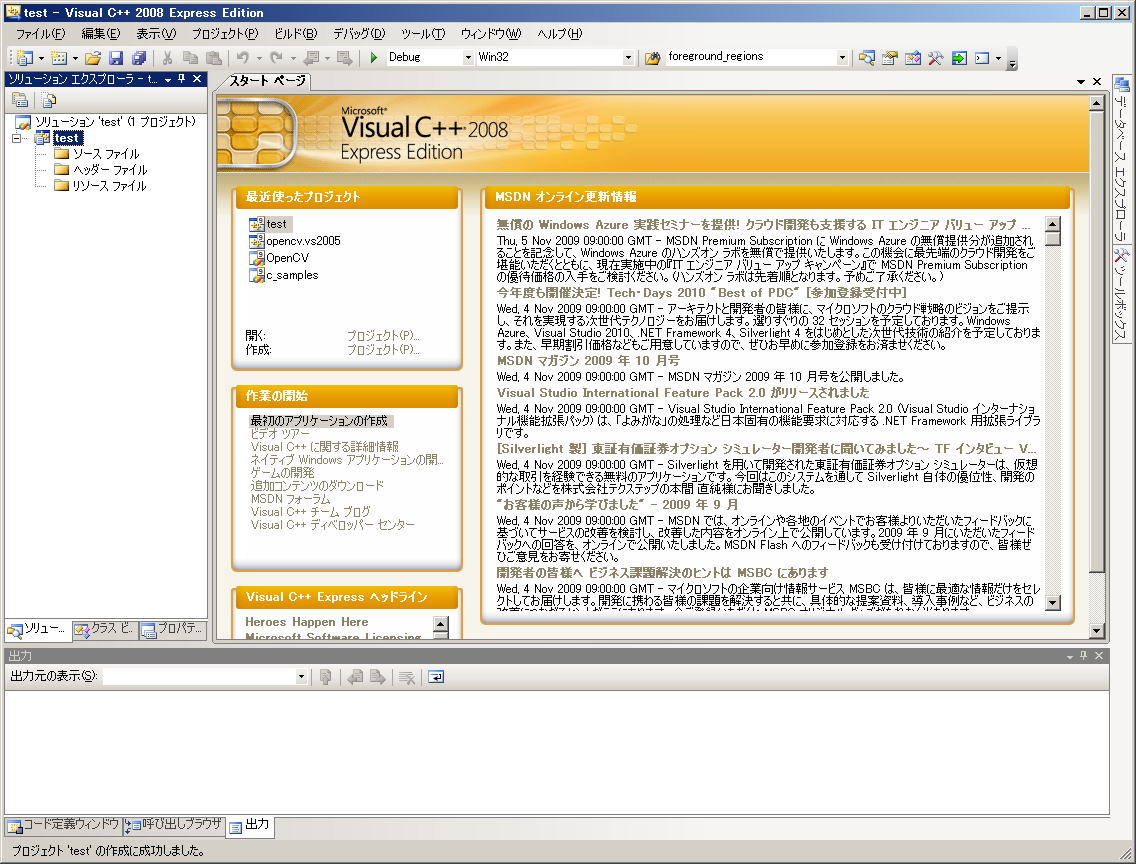Image resolution: width=1136 pixels, height=864 pixels.
Task: Click Solution Explorer Show All Files icon
Action: coord(49,100)
